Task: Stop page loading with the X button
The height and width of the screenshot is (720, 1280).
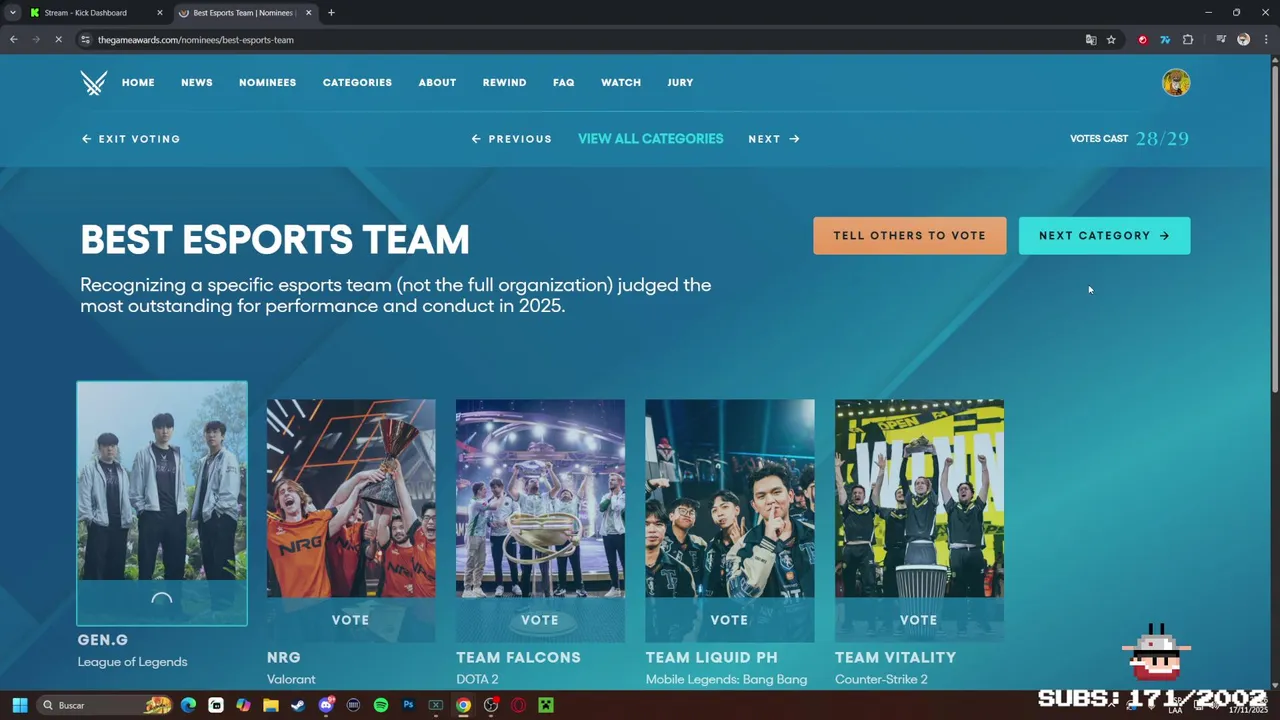Action: pyautogui.click(x=58, y=40)
